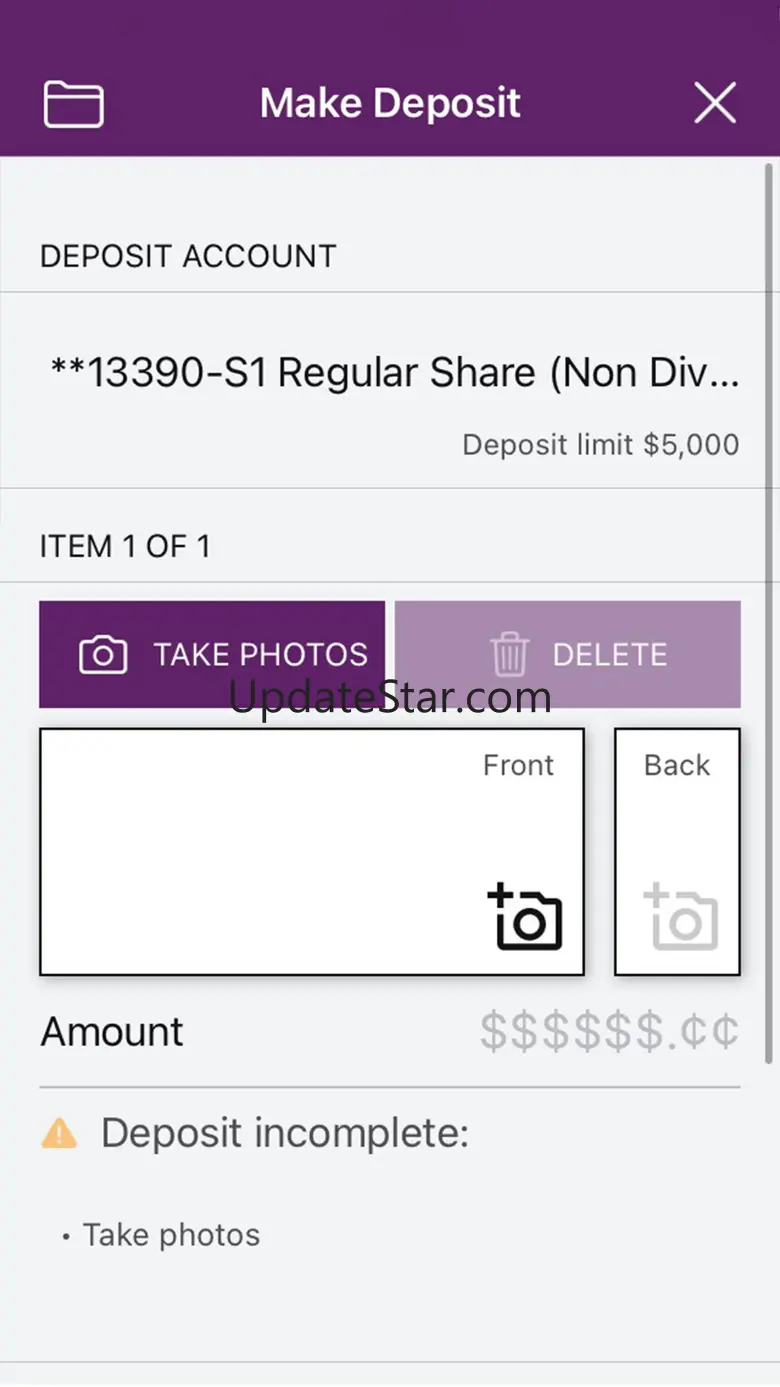Tap the add-photo camera icon for Front
Image resolution: width=780 pixels, height=1387 pixels.
tap(526, 916)
